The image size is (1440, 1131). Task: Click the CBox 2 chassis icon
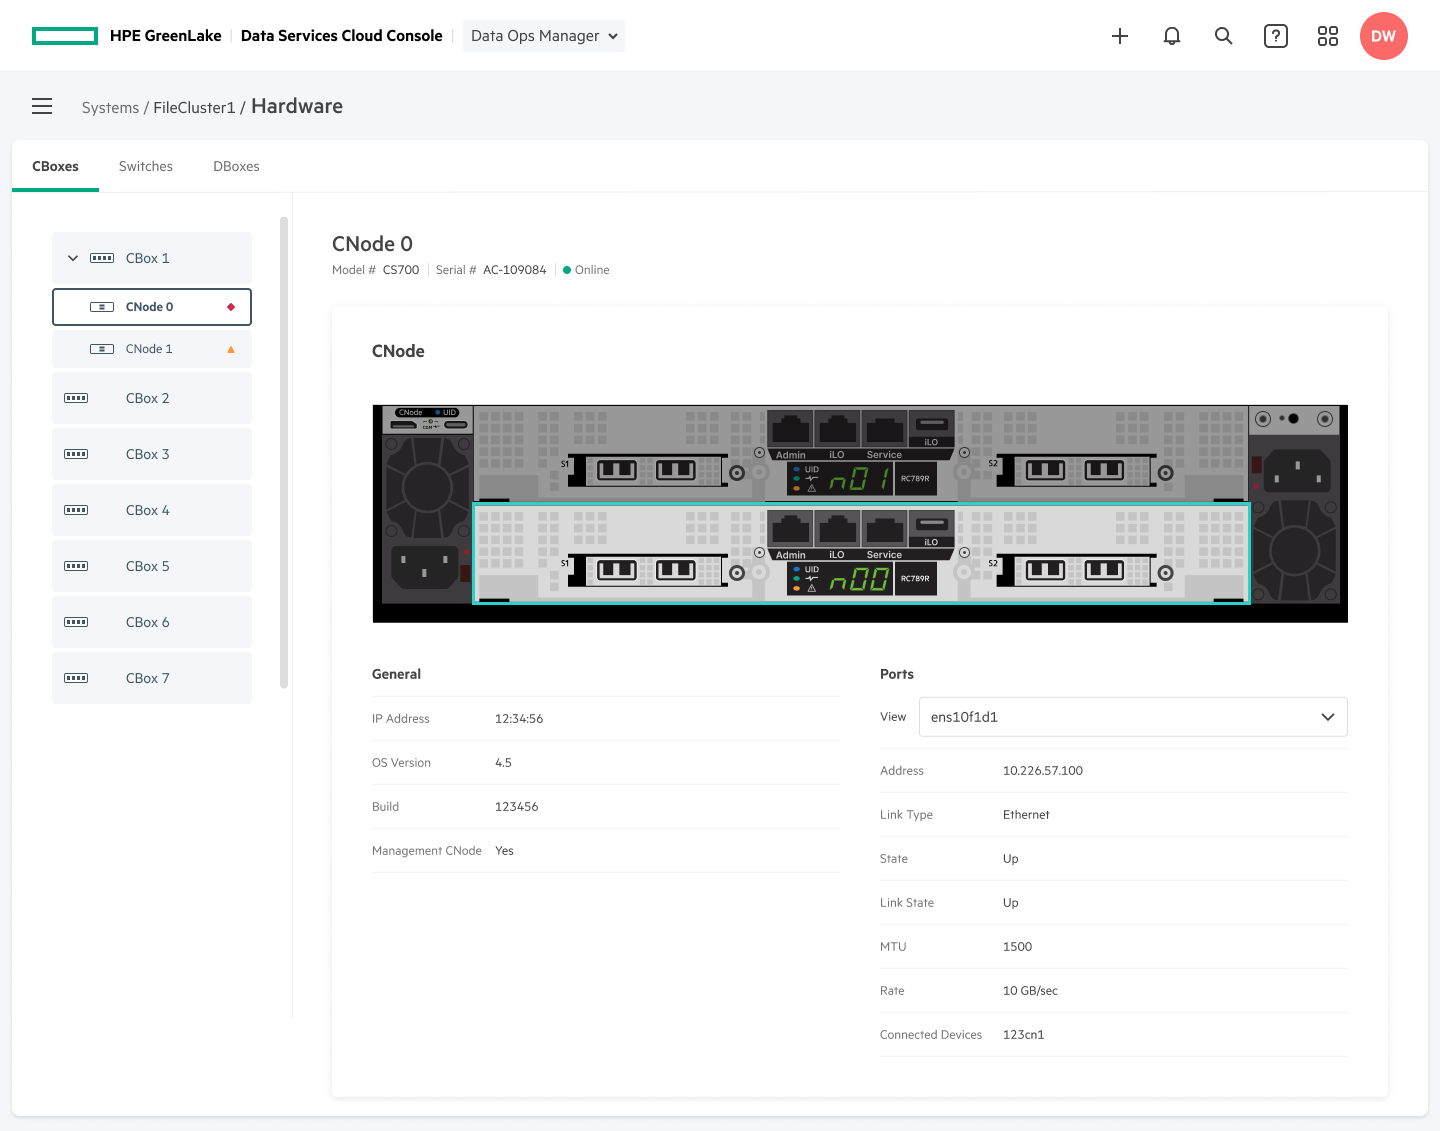pos(76,398)
